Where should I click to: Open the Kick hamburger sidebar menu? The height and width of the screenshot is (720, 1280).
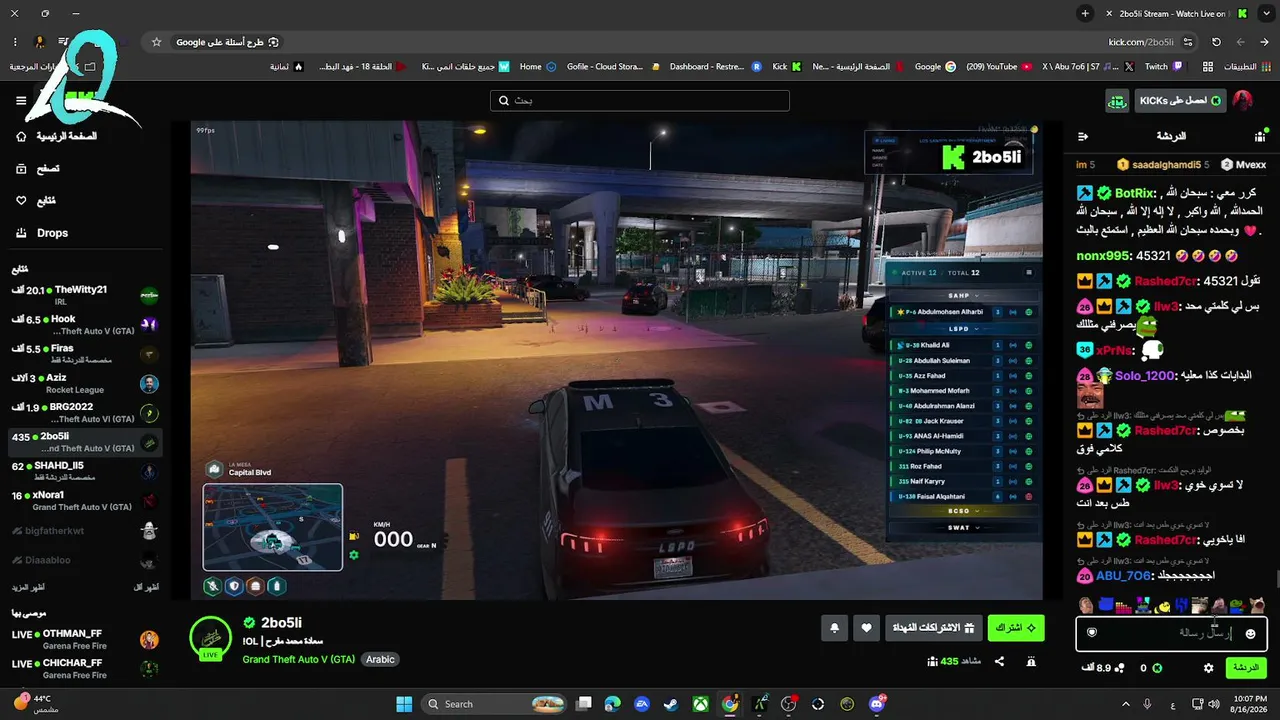[x=21, y=100]
